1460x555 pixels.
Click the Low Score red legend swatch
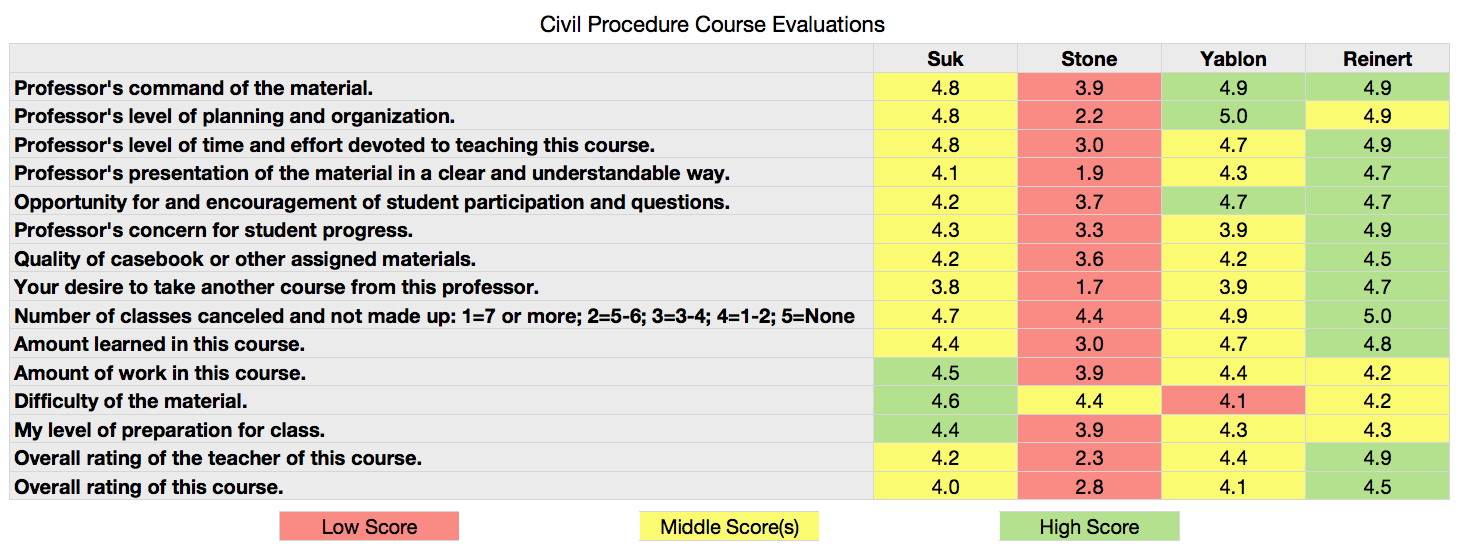369,527
